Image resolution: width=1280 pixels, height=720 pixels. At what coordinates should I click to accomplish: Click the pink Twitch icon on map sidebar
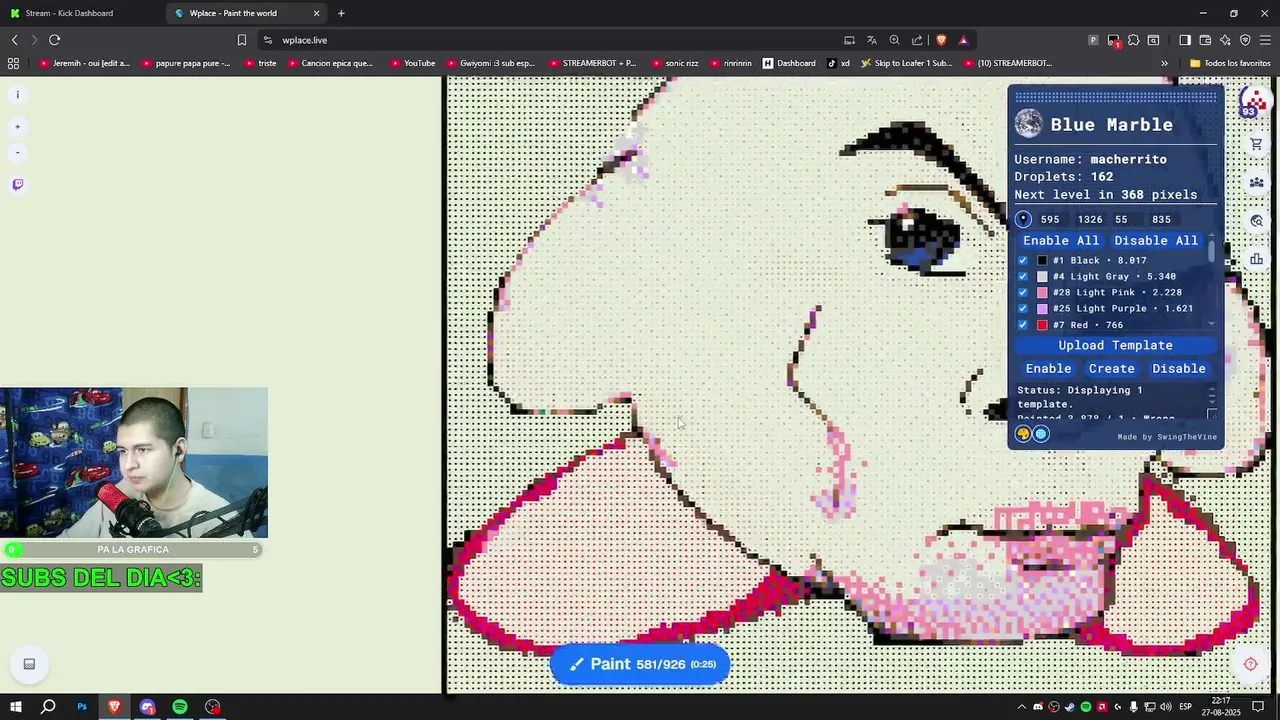coord(18,185)
